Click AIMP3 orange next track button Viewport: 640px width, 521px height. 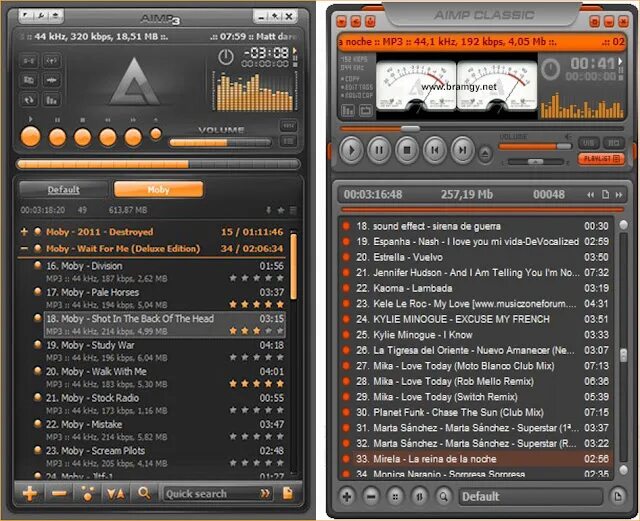click(x=133, y=137)
